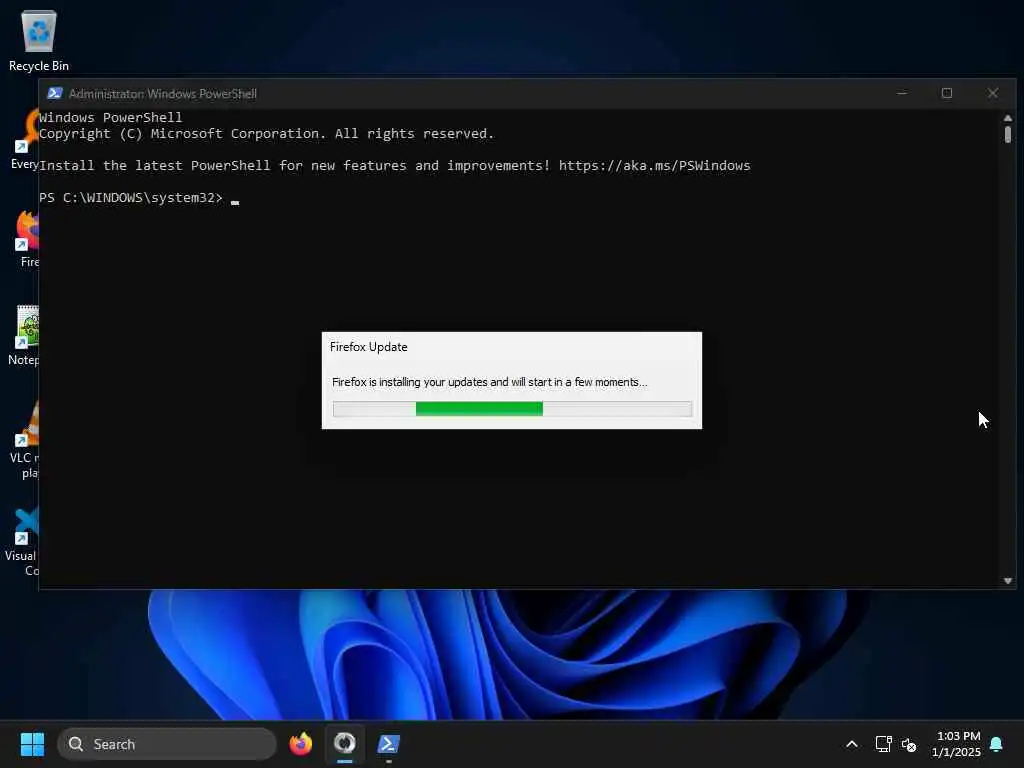
Task: Click the PowerShell vertical scrollbar thumb
Action: [1007, 135]
